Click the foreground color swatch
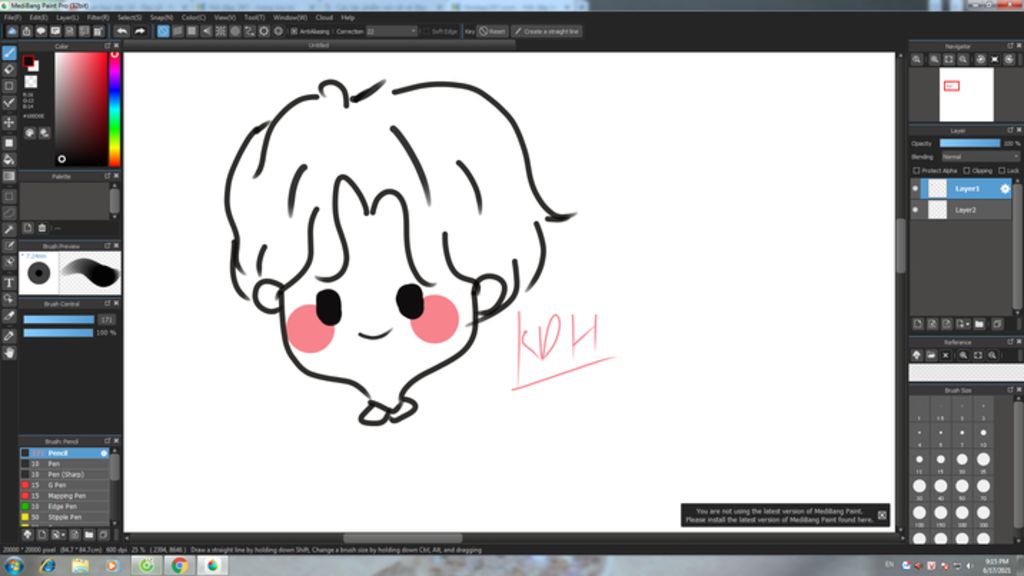 [28, 61]
